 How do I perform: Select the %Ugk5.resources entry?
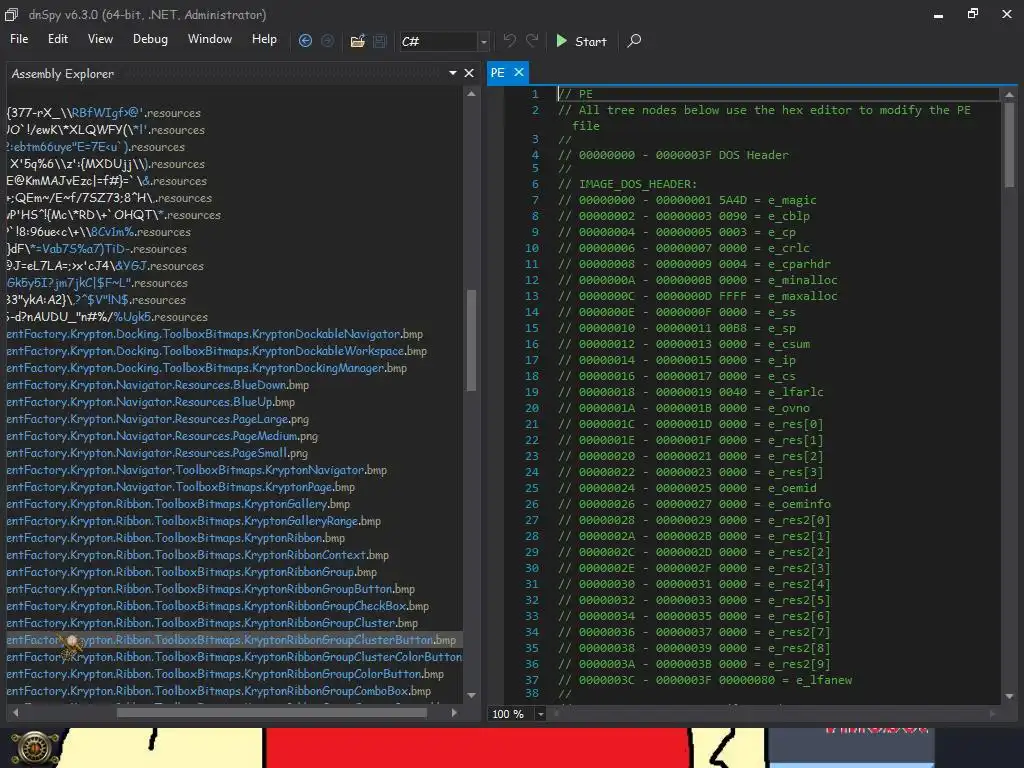(107, 317)
